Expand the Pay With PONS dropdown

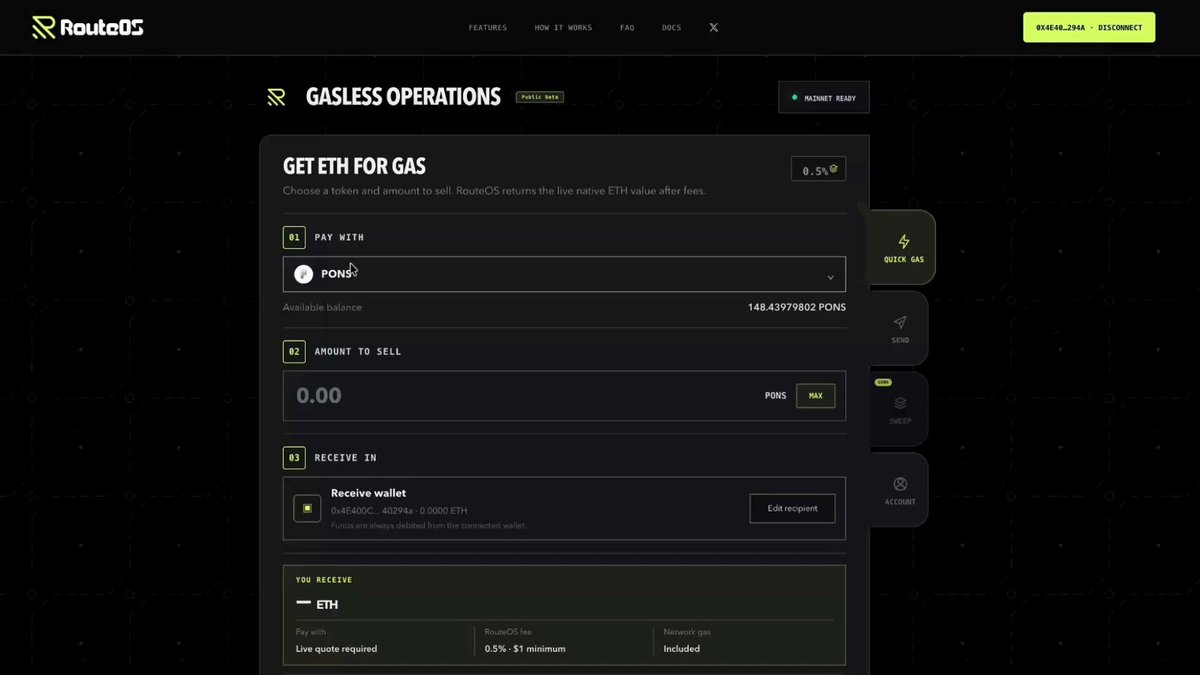click(564, 274)
